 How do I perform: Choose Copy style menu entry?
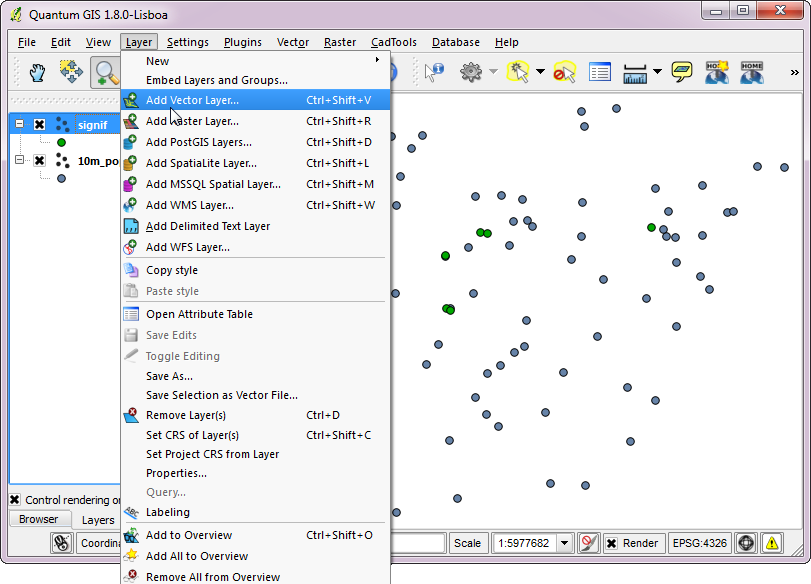(x=256, y=270)
